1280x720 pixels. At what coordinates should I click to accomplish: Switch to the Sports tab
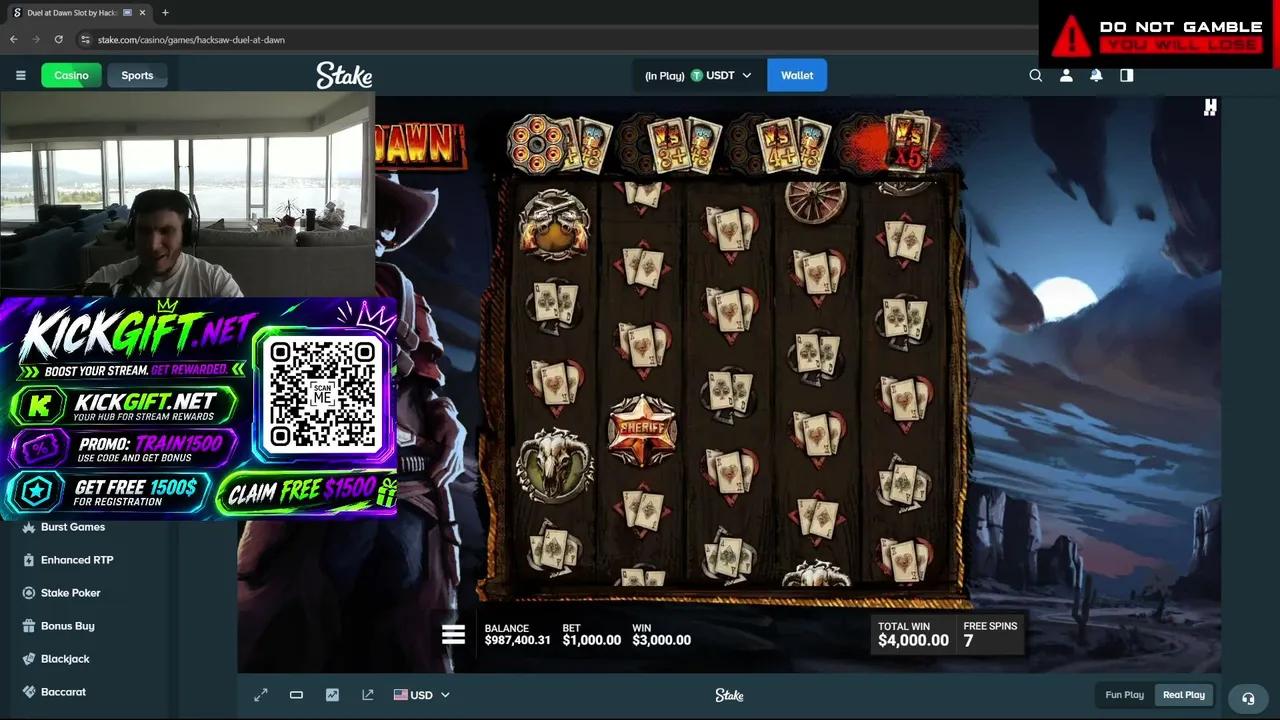(x=137, y=75)
